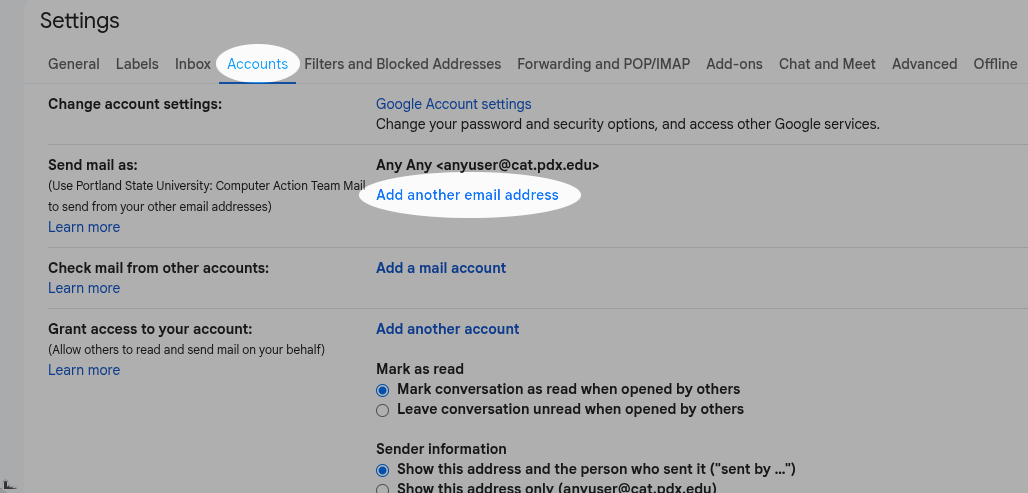Switch to Forwarding and POP/IMAP tab
The image size is (1028, 493).
click(x=603, y=64)
